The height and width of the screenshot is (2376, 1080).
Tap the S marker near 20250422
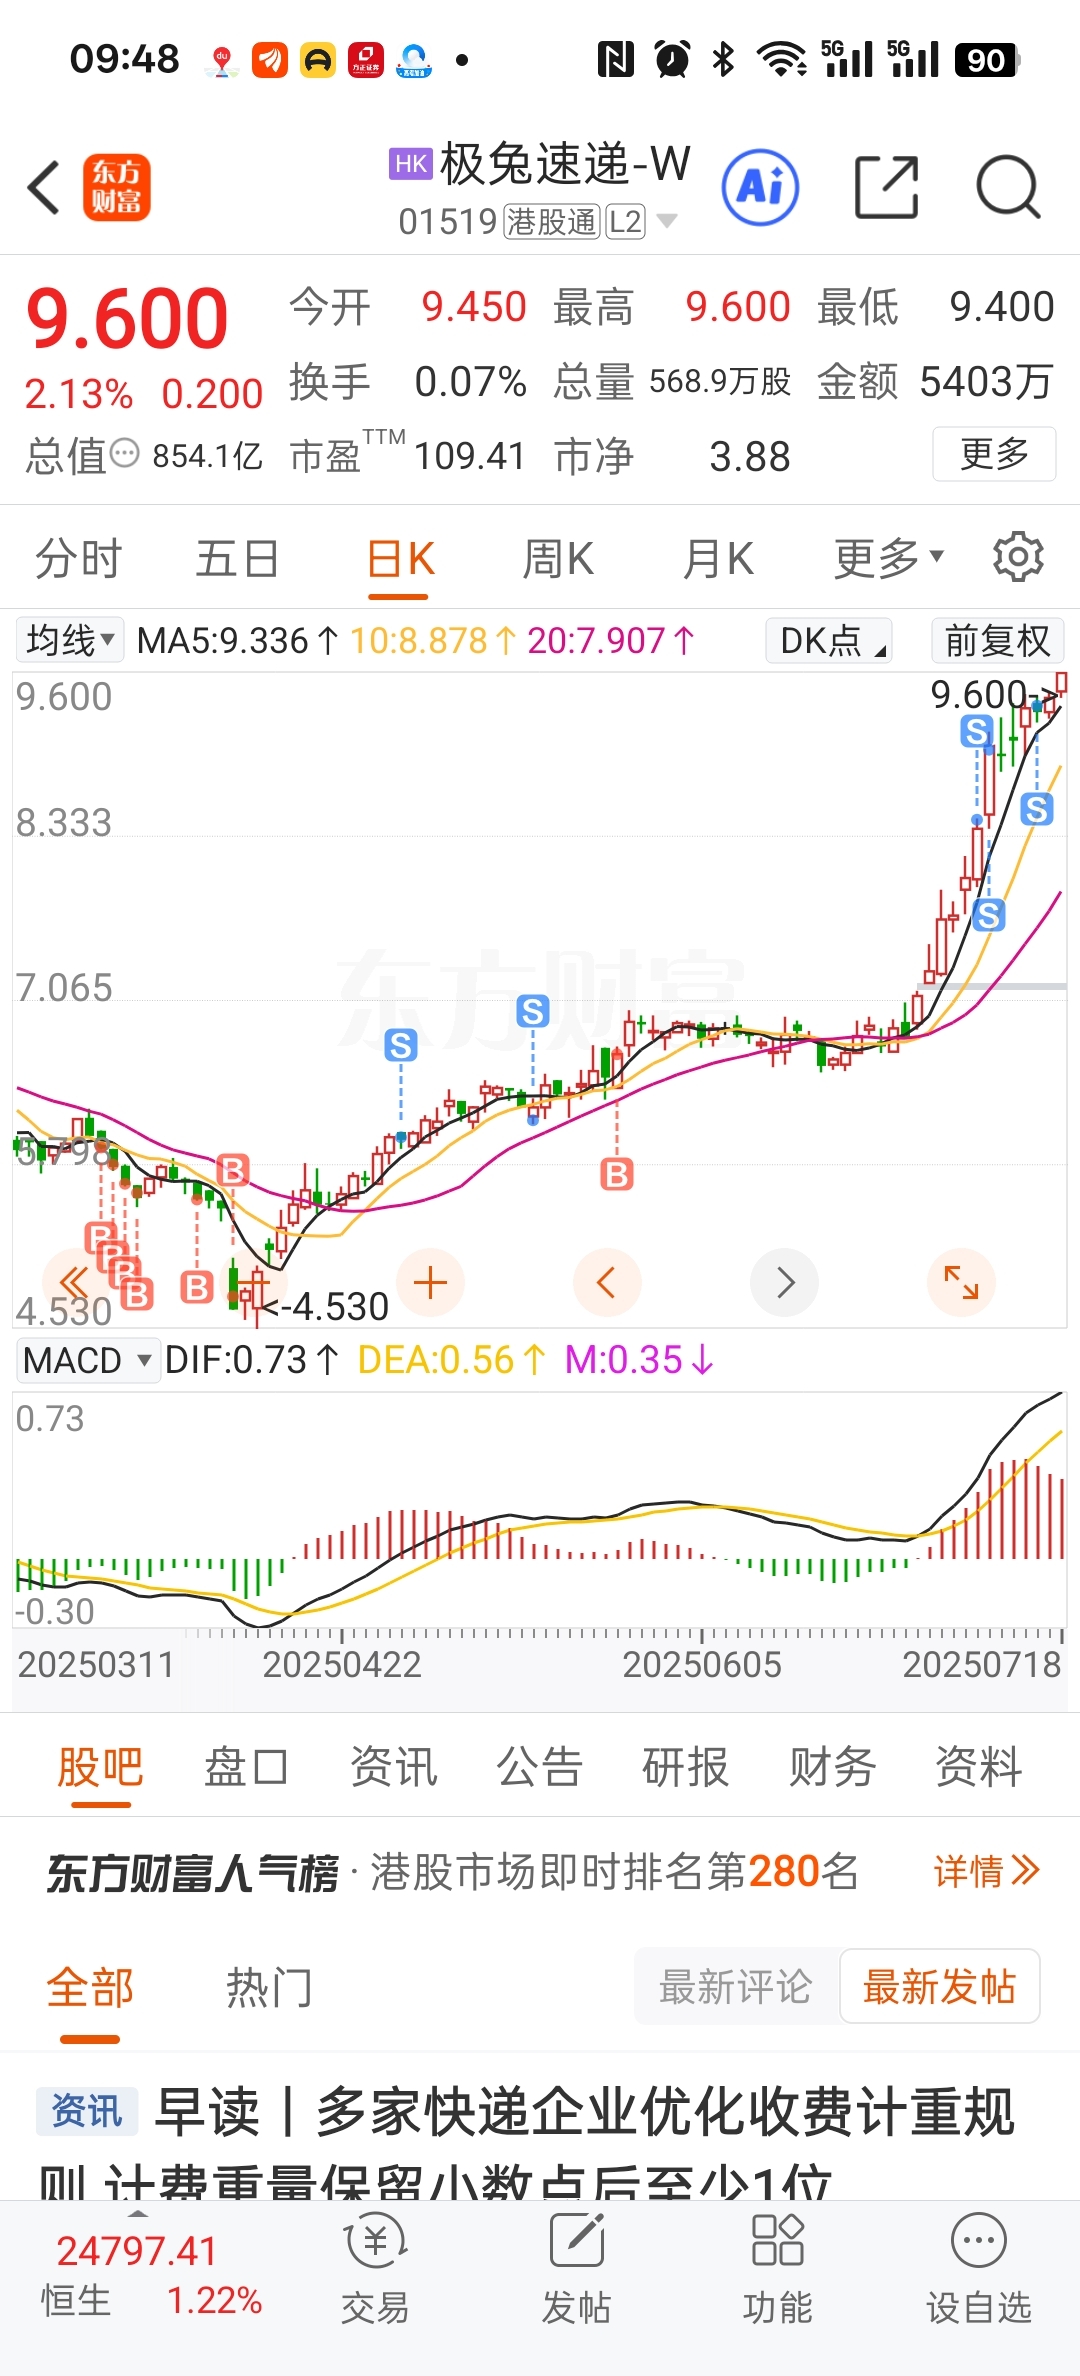coord(401,1045)
